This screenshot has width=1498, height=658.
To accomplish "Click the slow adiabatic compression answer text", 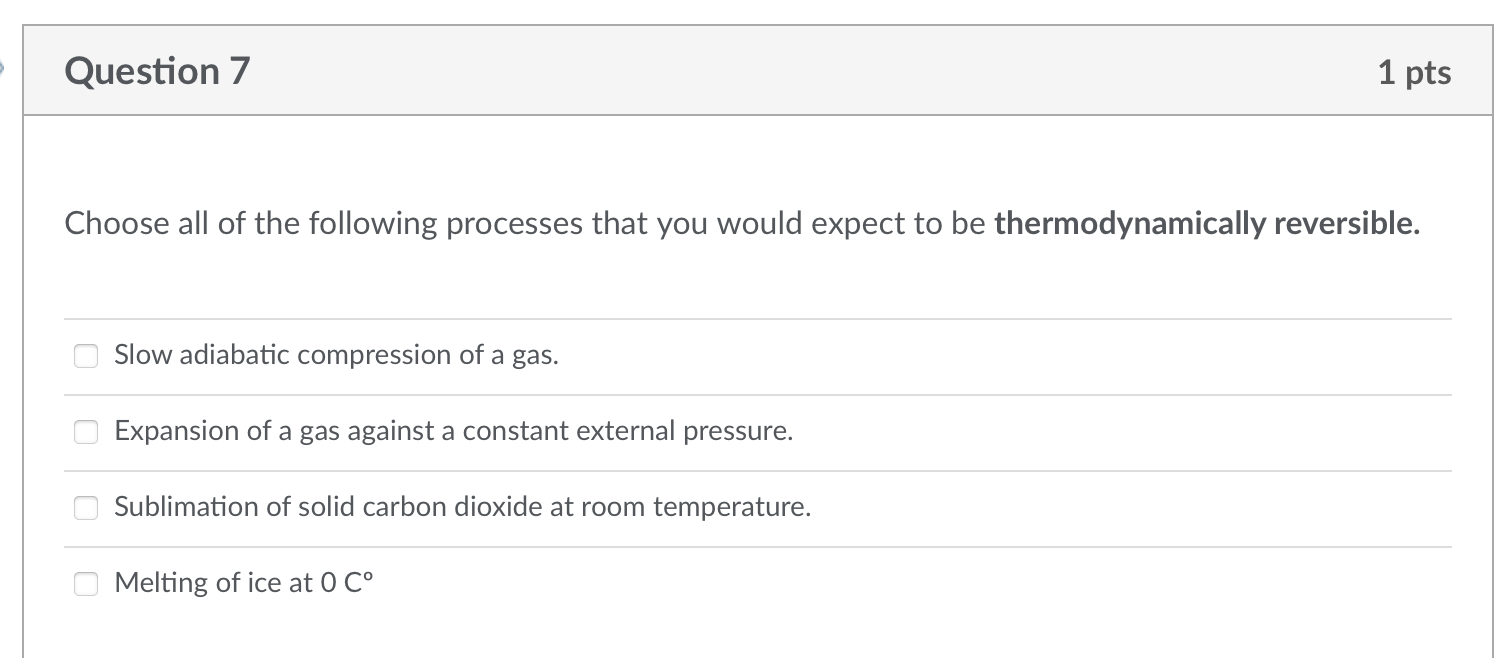I will [x=336, y=355].
